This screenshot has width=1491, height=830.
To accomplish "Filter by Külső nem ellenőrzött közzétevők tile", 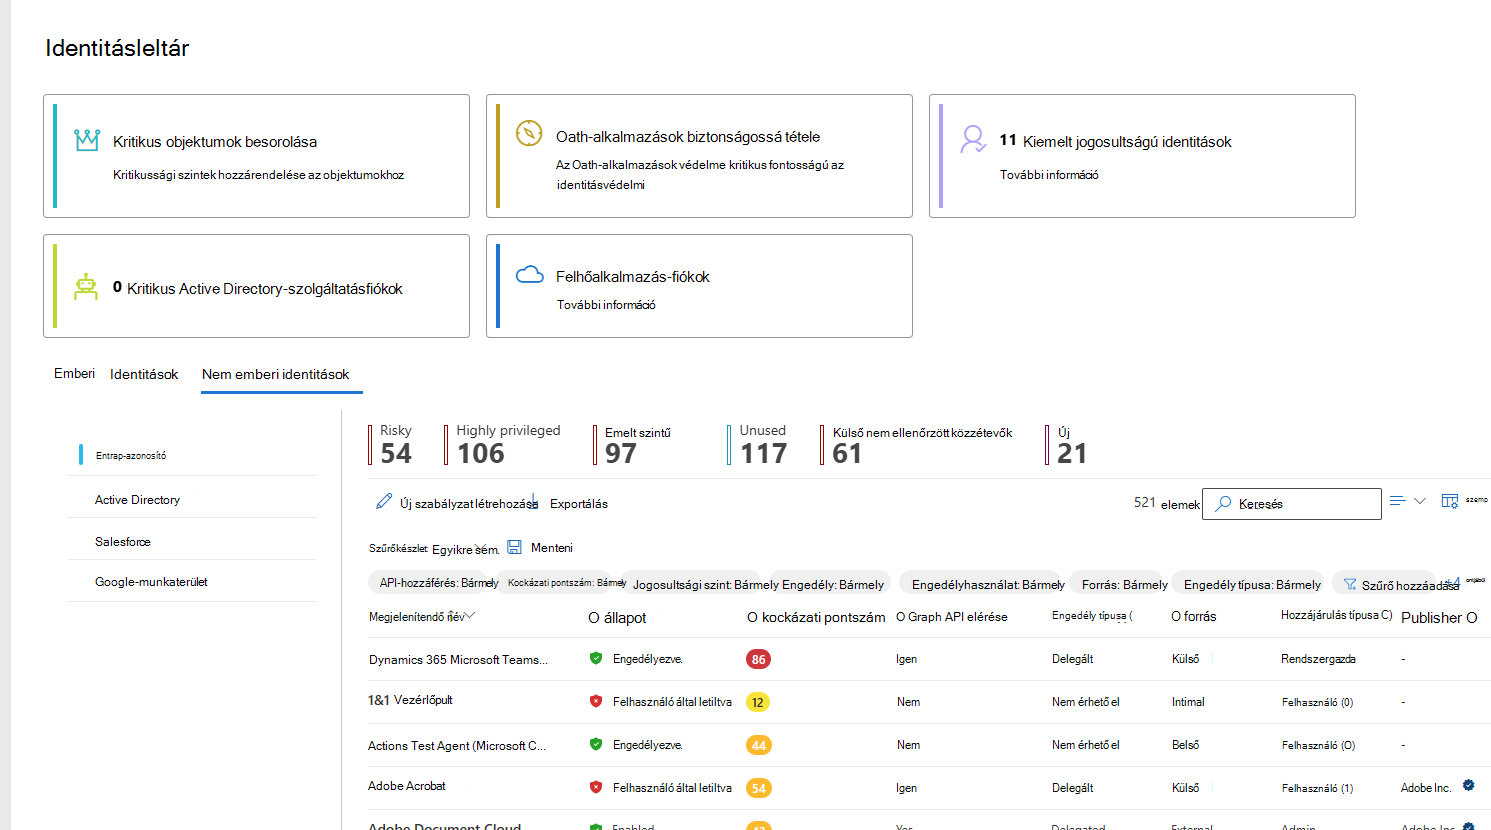I will (x=916, y=445).
